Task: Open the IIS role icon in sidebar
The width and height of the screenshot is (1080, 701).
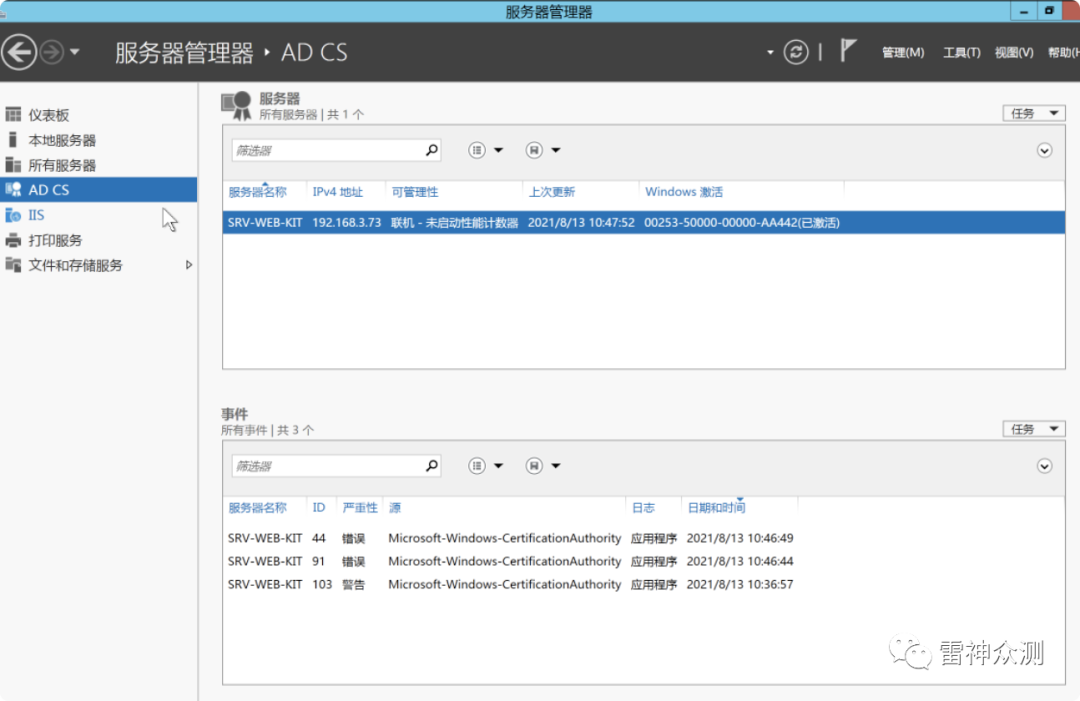Action: click(x=13, y=215)
